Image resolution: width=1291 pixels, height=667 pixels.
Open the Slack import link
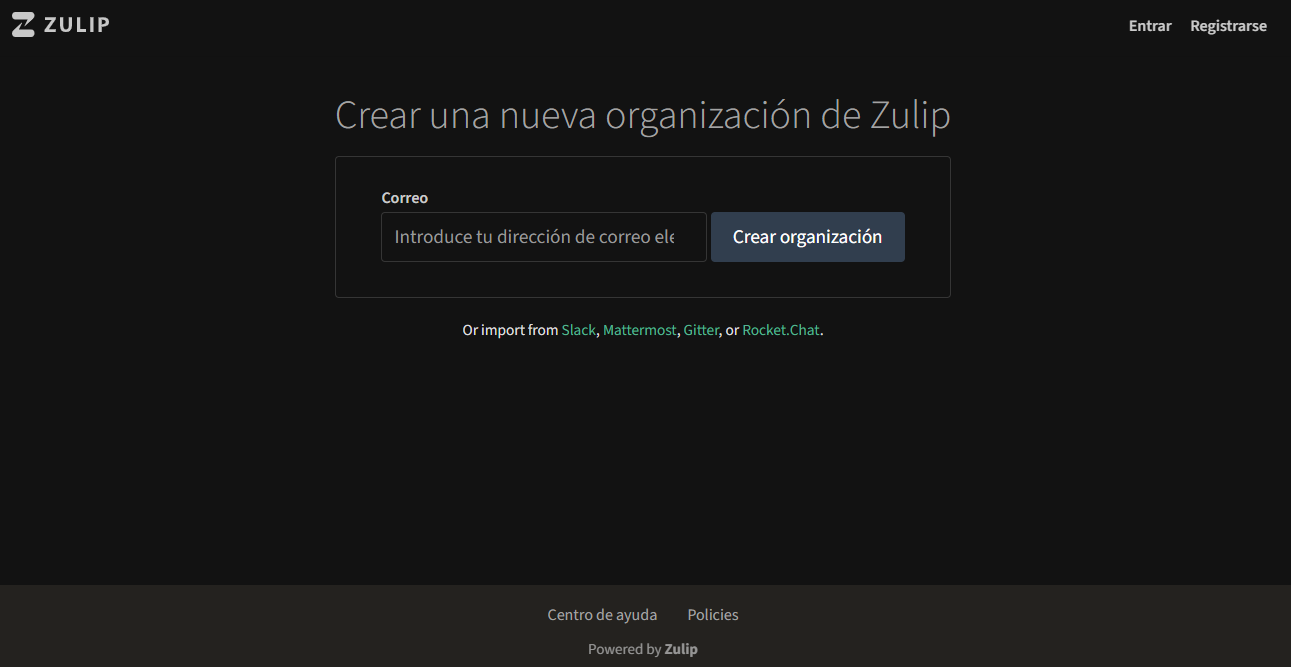(x=578, y=330)
